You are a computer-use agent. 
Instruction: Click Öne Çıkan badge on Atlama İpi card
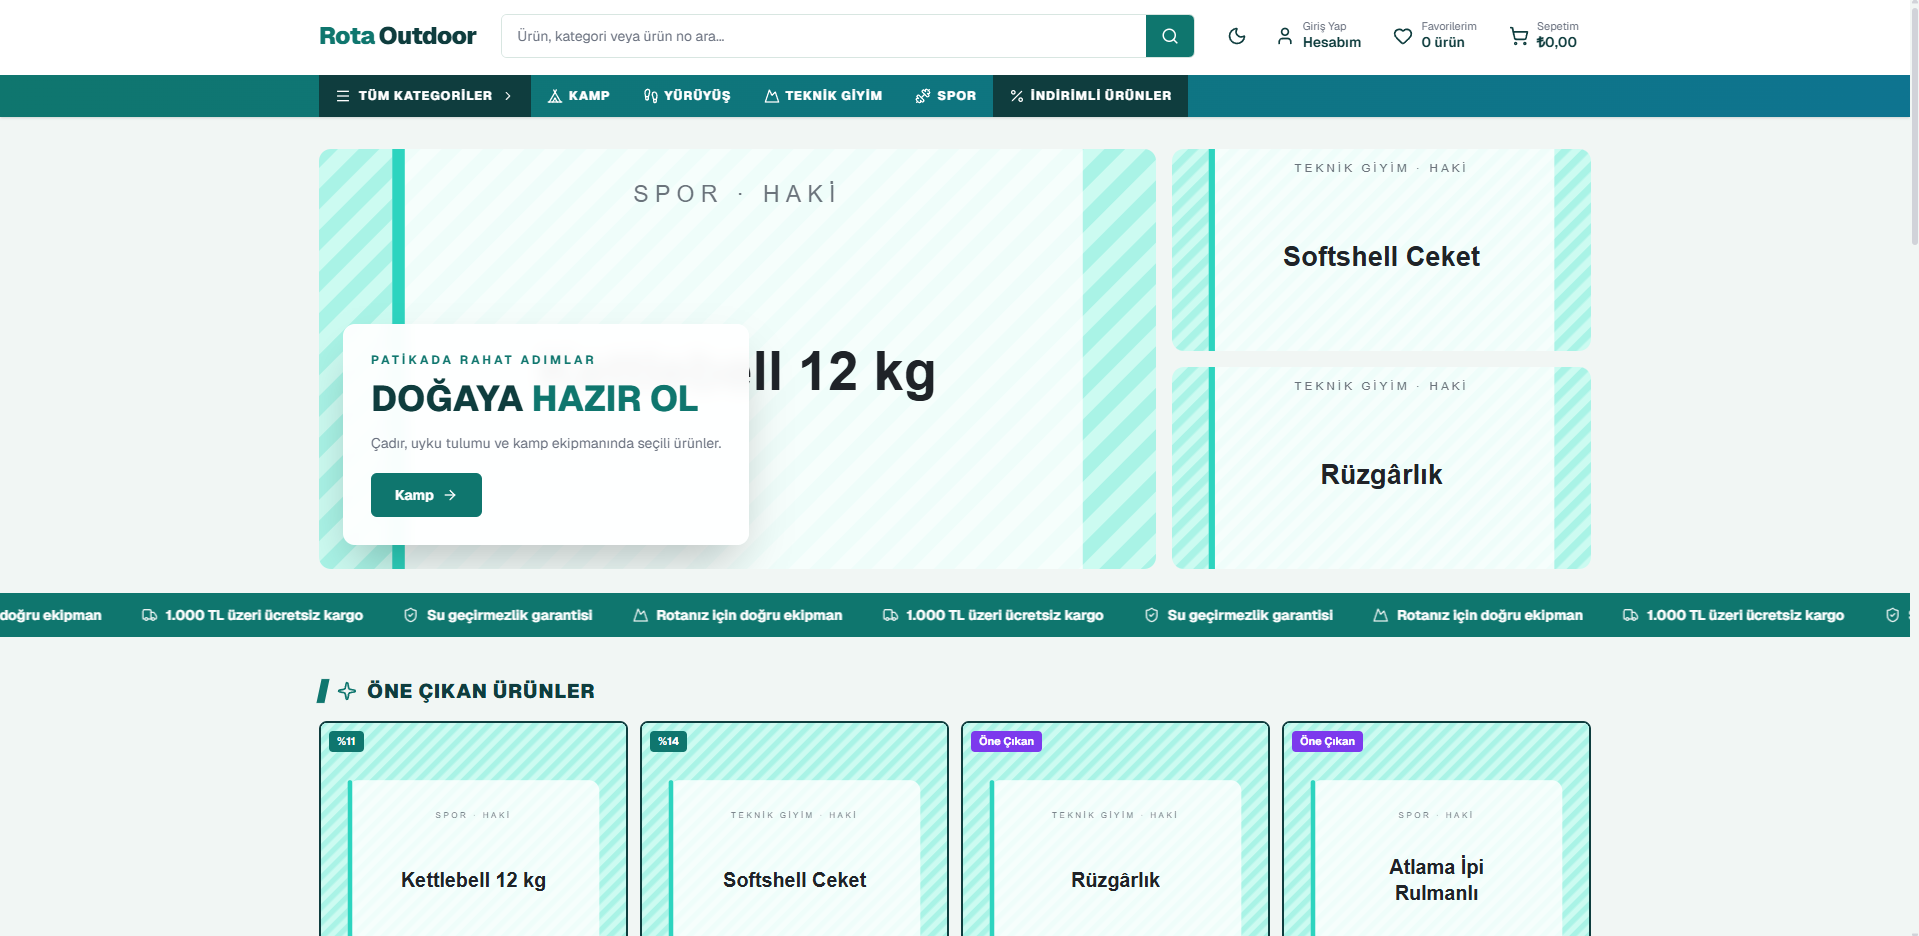pyautogui.click(x=1327, y=741)
